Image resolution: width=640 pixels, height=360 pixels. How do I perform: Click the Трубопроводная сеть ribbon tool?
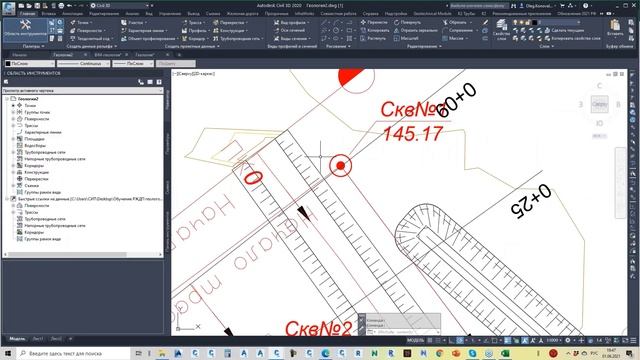coord(238,38)
